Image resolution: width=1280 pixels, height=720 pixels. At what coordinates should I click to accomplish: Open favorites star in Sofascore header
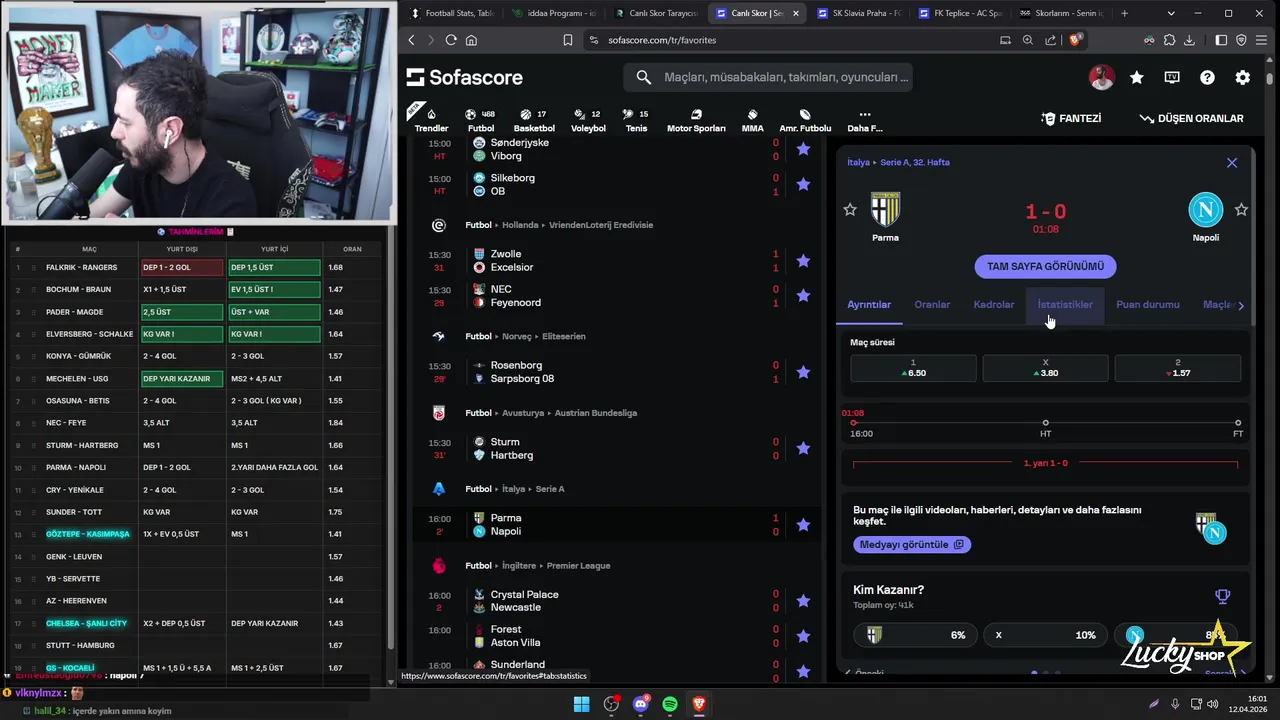pyautogui.click(x=1137, y=77)
